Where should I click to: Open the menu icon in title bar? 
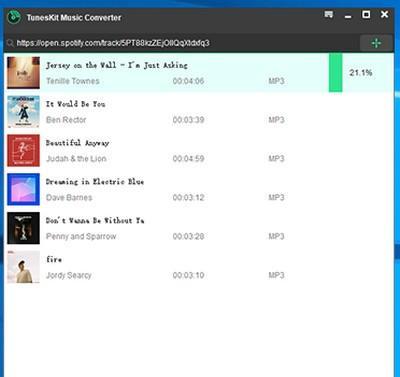coord(329,14)
